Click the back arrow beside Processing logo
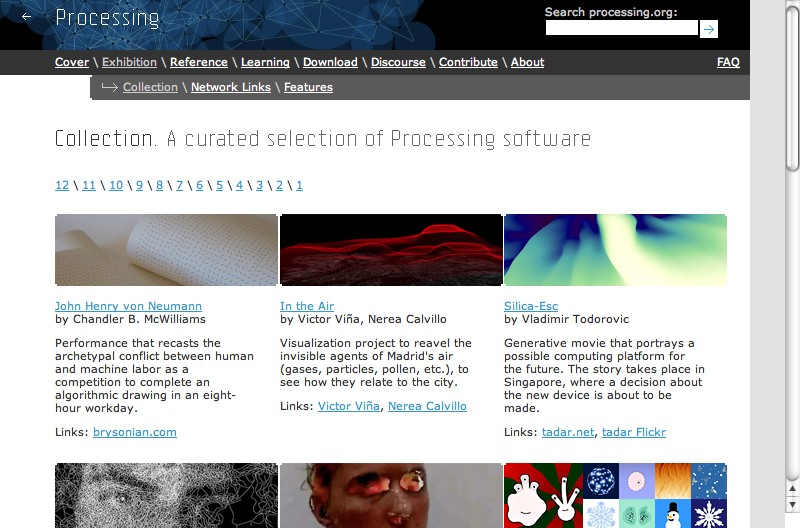800x528 pixels. point(27,17)
